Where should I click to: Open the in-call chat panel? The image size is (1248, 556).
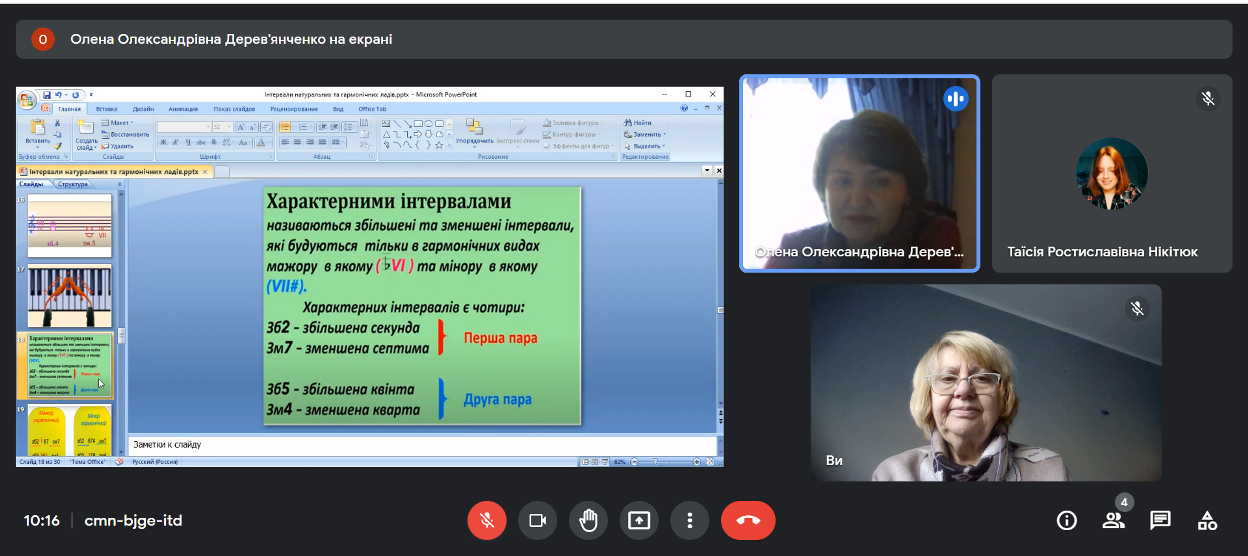tap(1160, 520)
